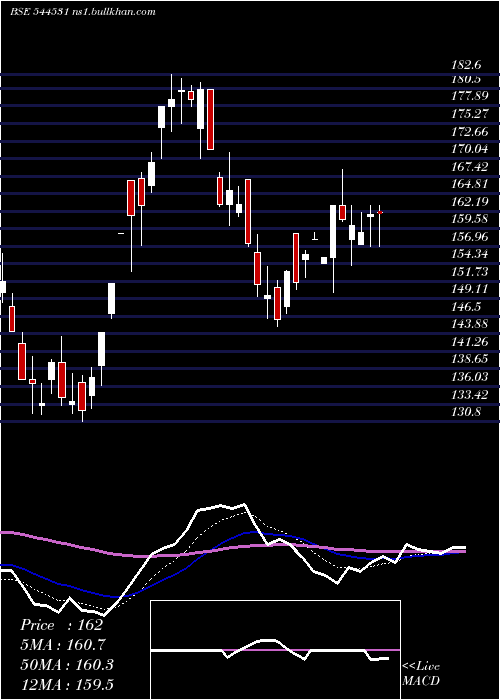Click the 130.8 price level label
This screenshot has height=700, width=500.
click(467, 412)
